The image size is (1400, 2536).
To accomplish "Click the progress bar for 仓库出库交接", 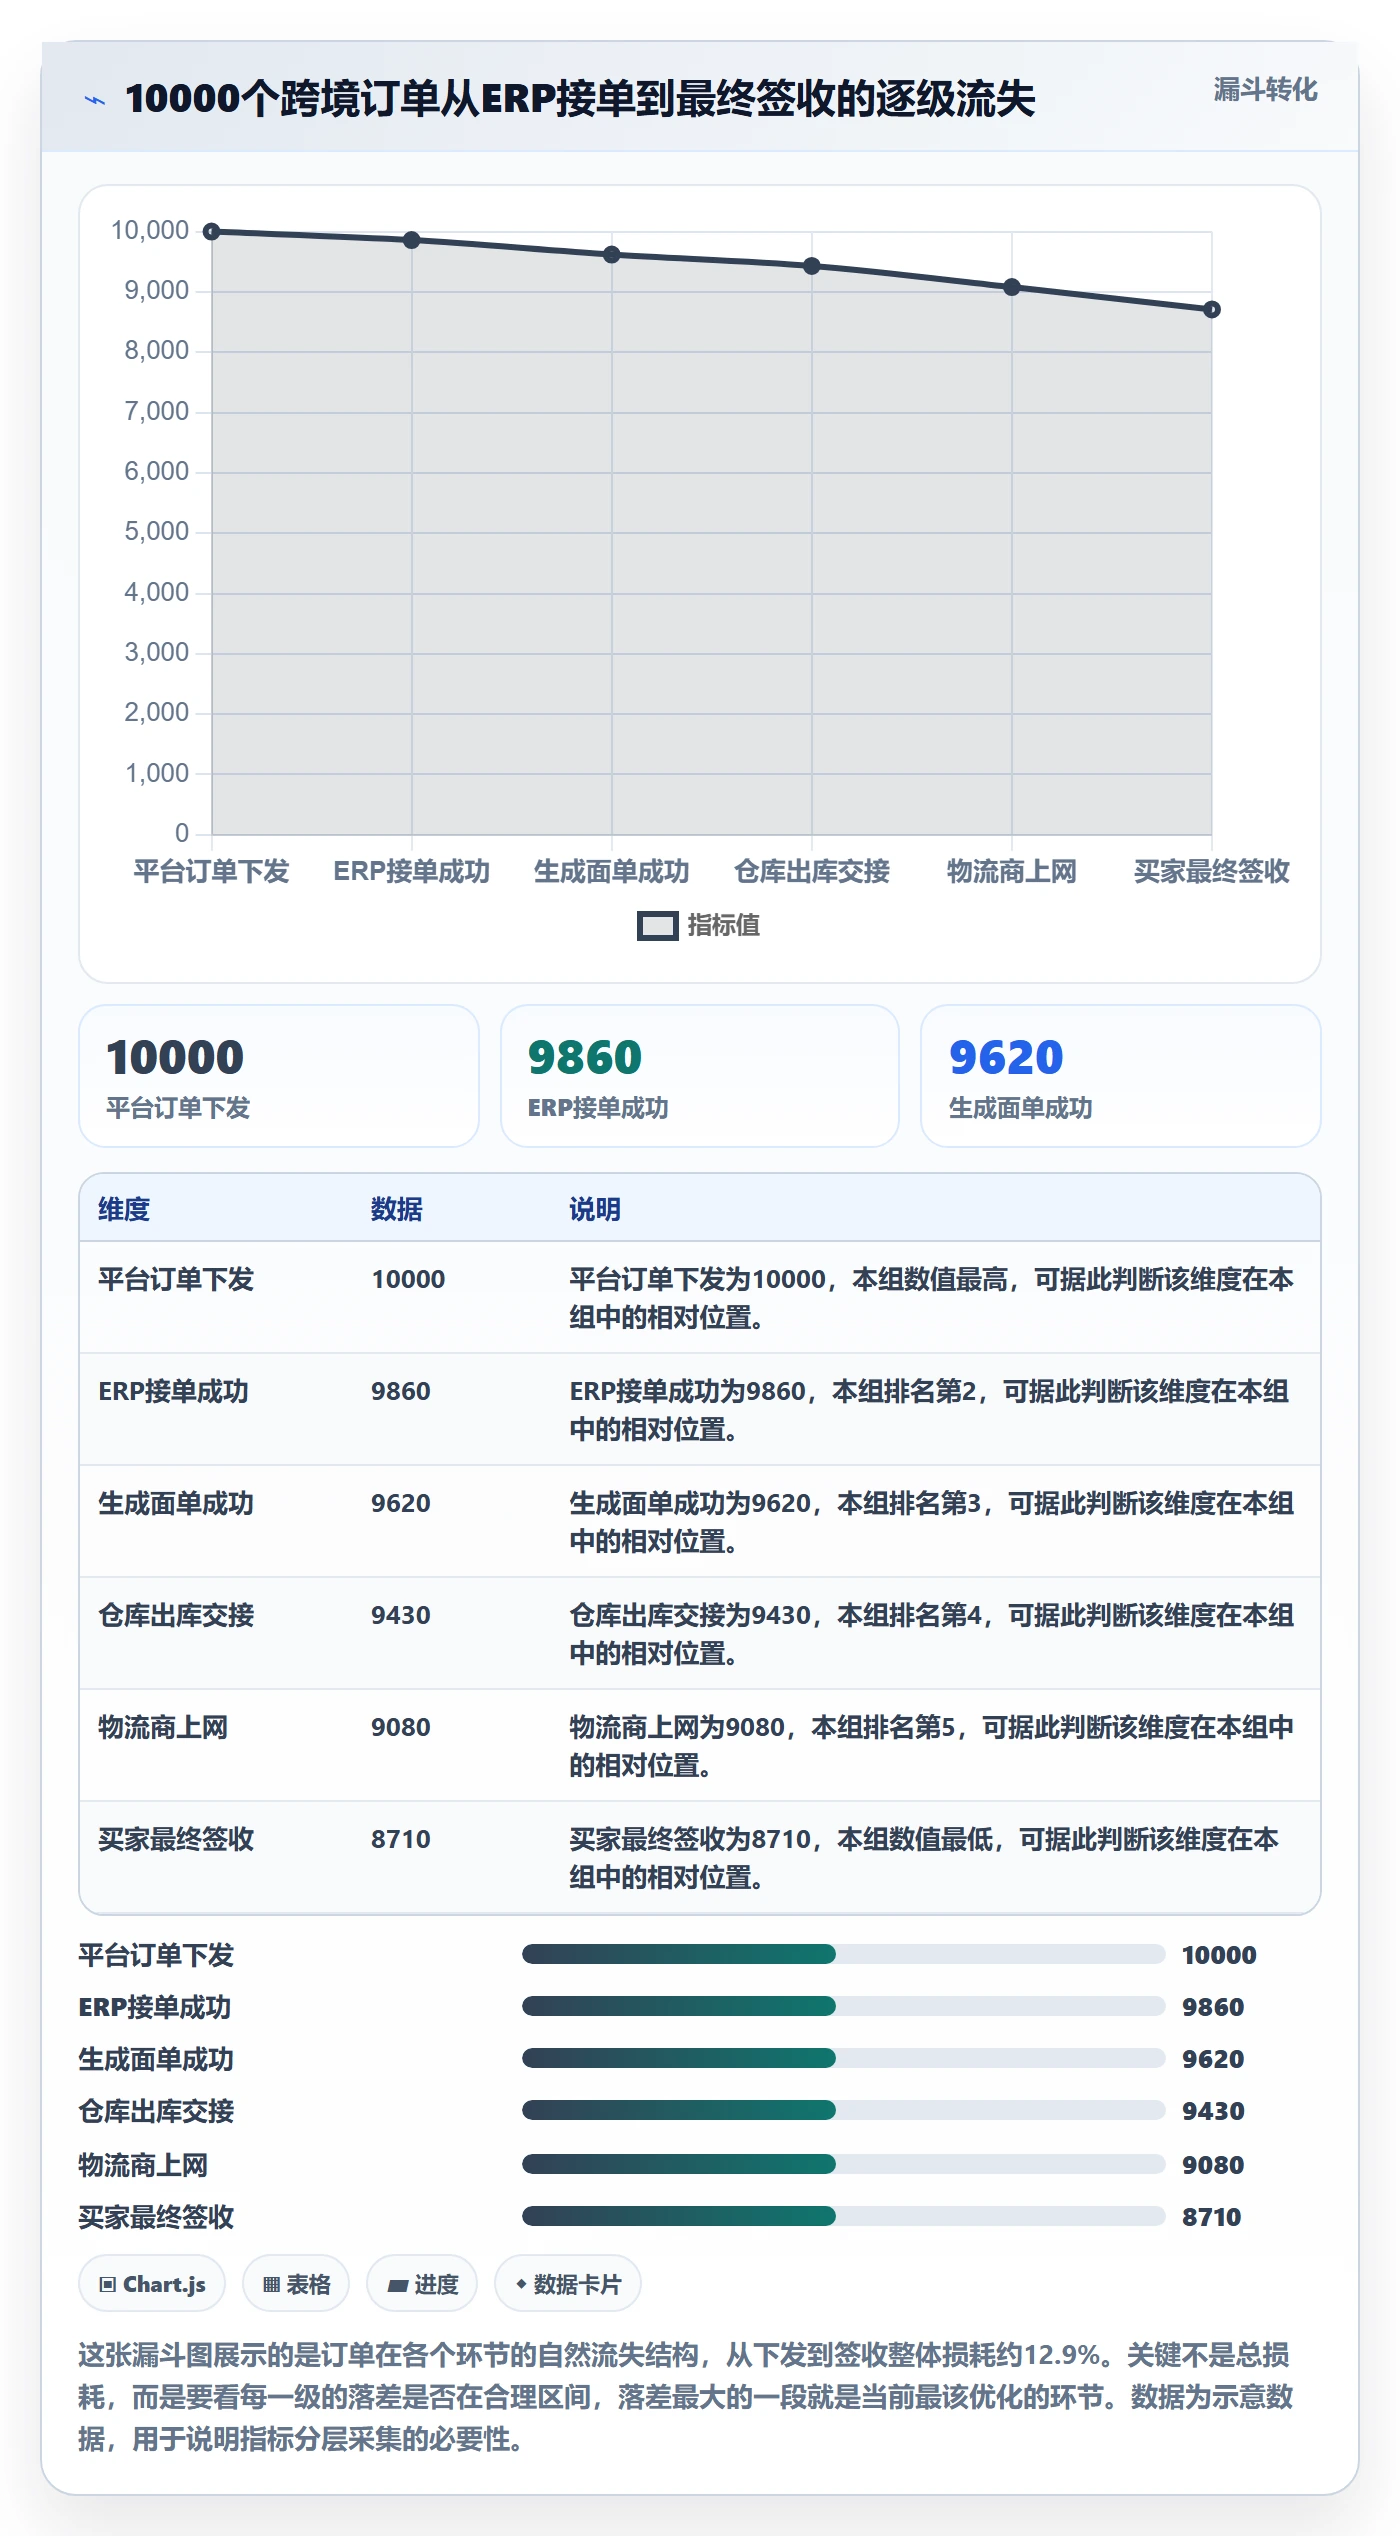I will point(844,2110).
